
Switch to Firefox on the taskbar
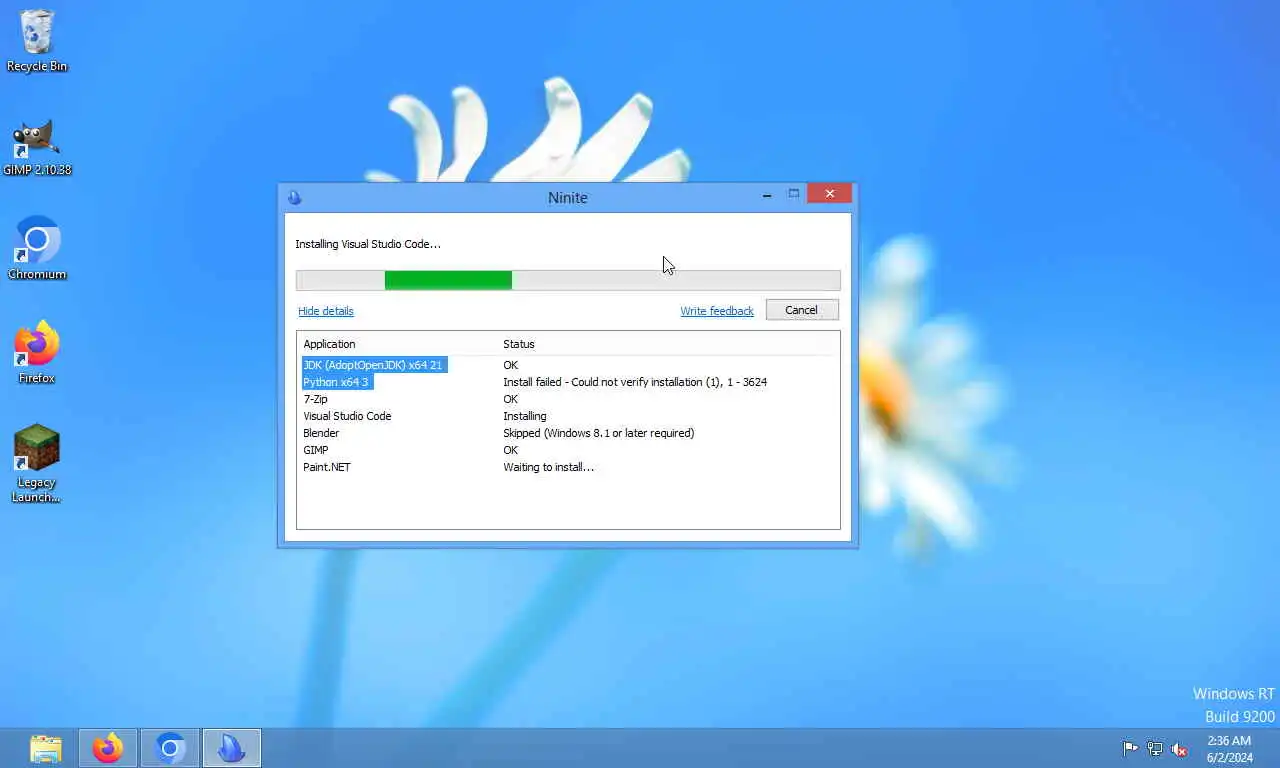tap(108, 748)
